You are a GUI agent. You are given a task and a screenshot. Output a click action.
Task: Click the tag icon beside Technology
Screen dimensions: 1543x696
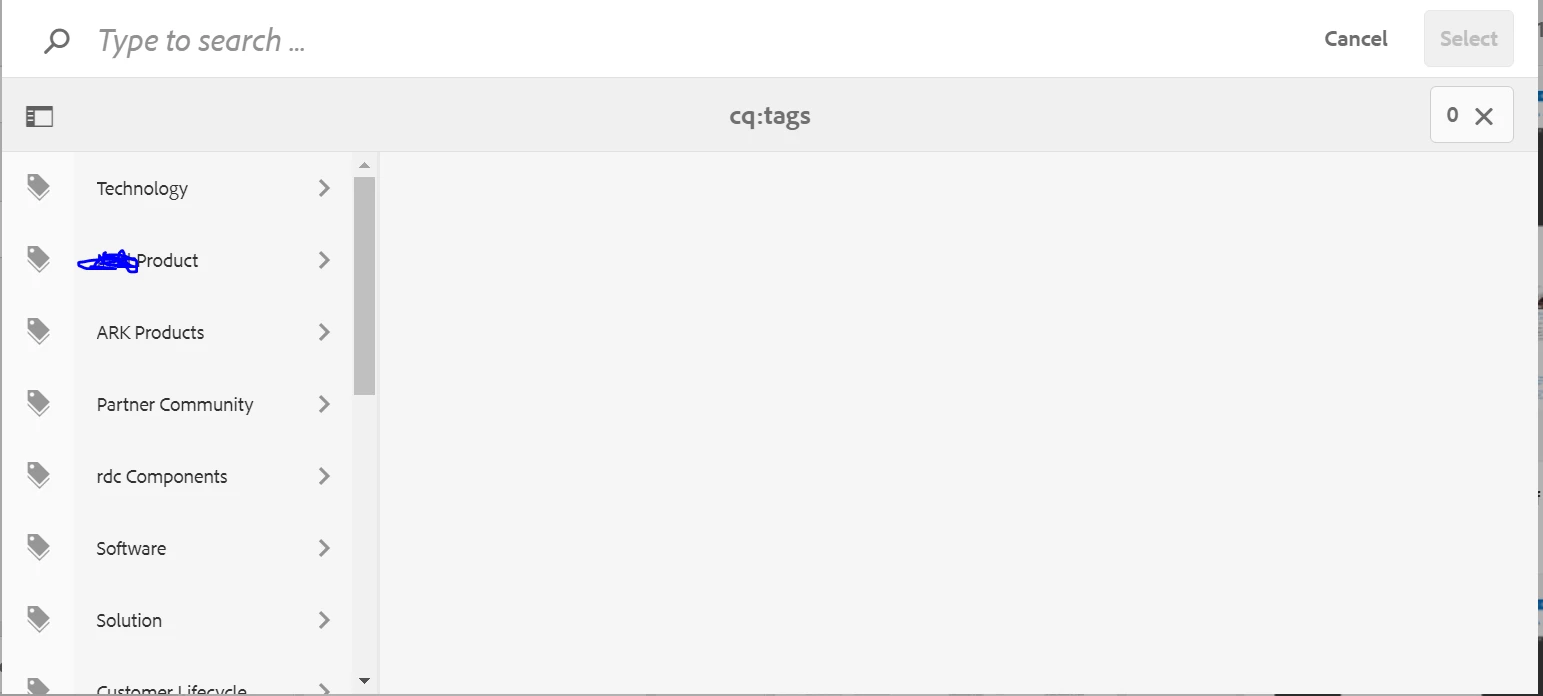(x=38, y=187)
